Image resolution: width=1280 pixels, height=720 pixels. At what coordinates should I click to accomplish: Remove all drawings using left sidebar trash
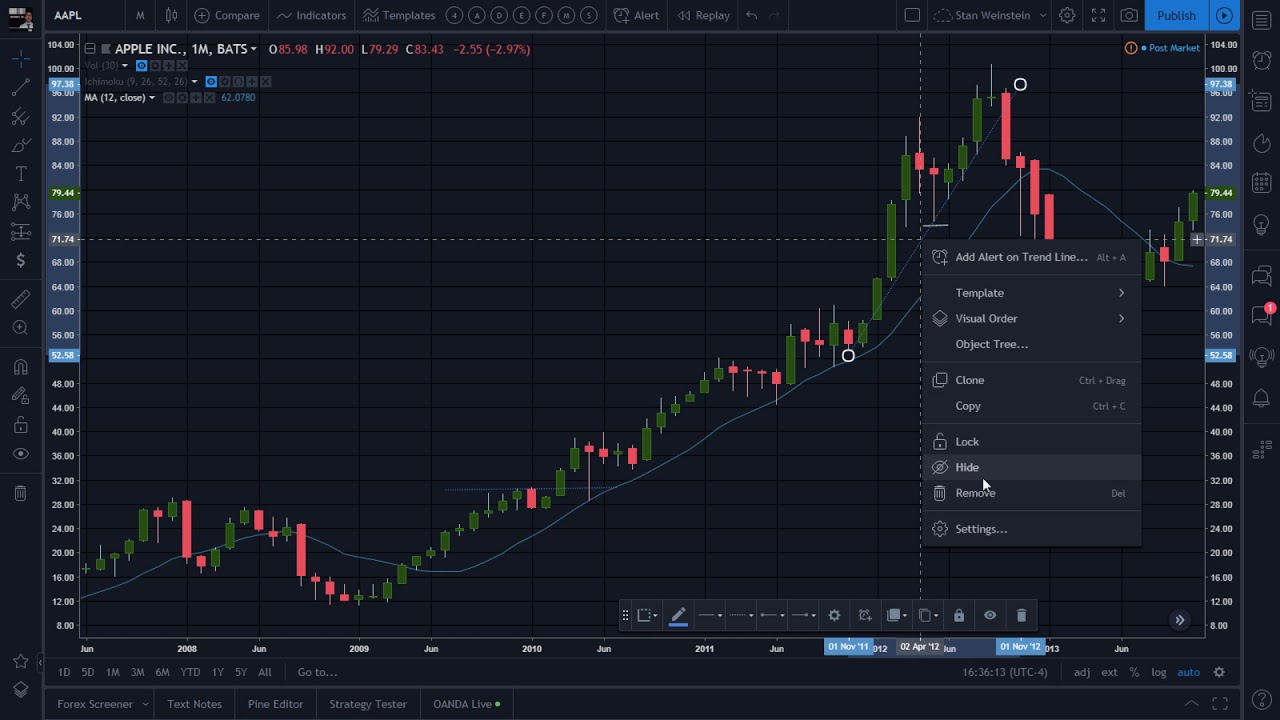click(x=20, y=493)
